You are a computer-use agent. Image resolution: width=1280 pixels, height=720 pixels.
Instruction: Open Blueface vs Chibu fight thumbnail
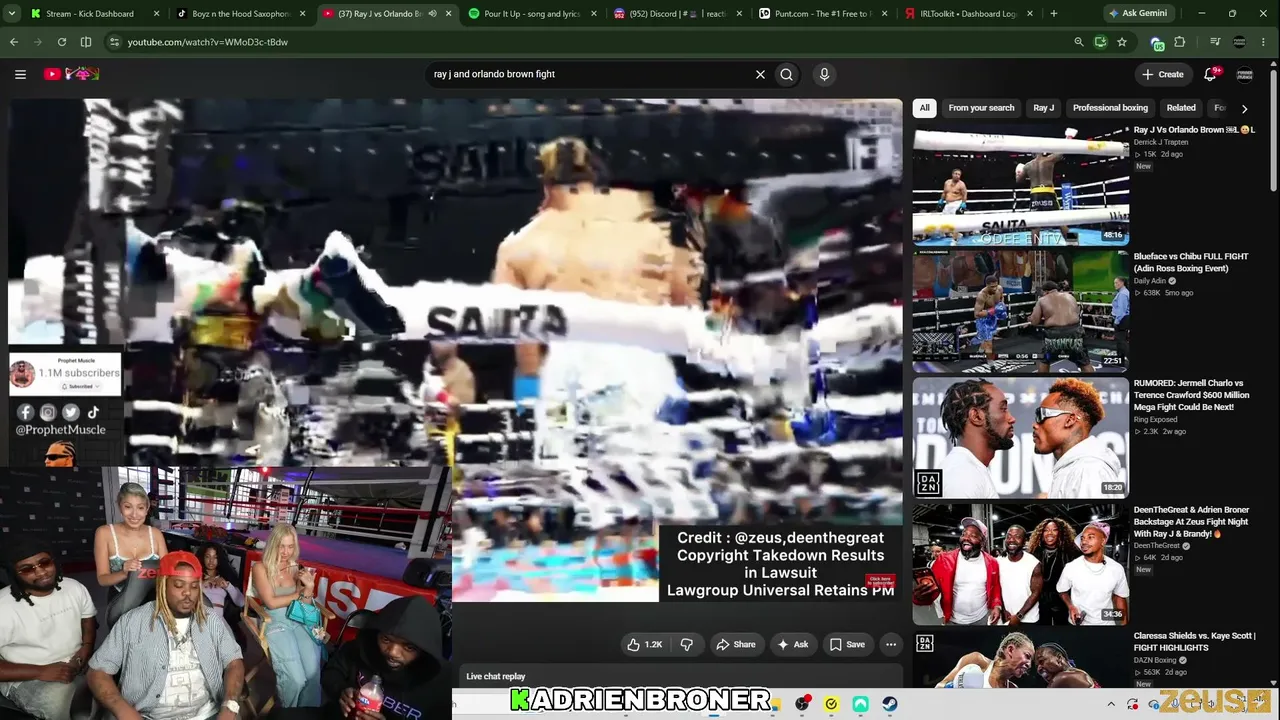click(1021, 310)
